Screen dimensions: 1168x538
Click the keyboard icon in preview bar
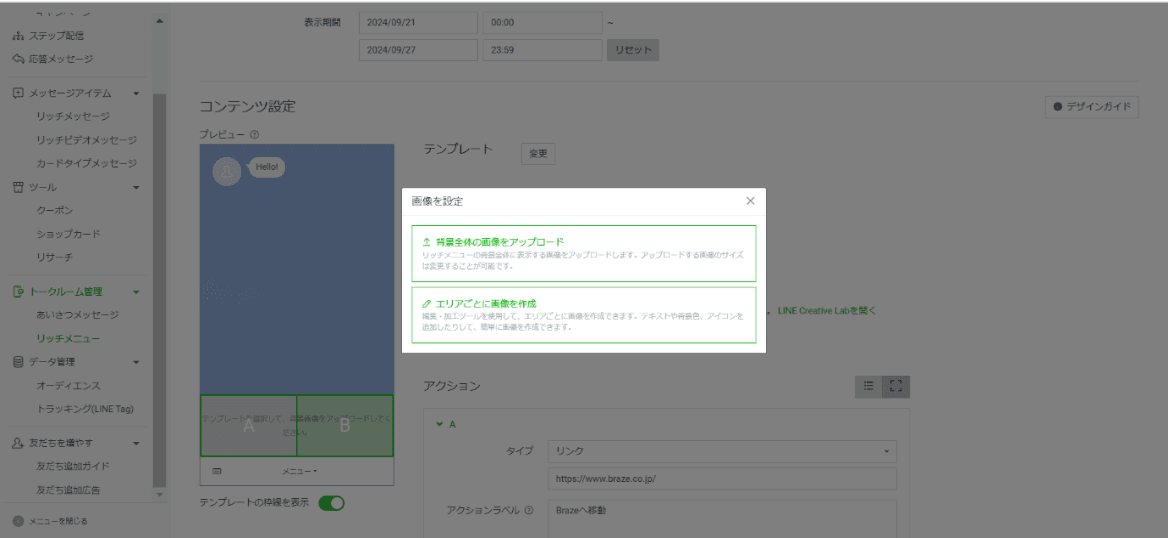(217, 470)
